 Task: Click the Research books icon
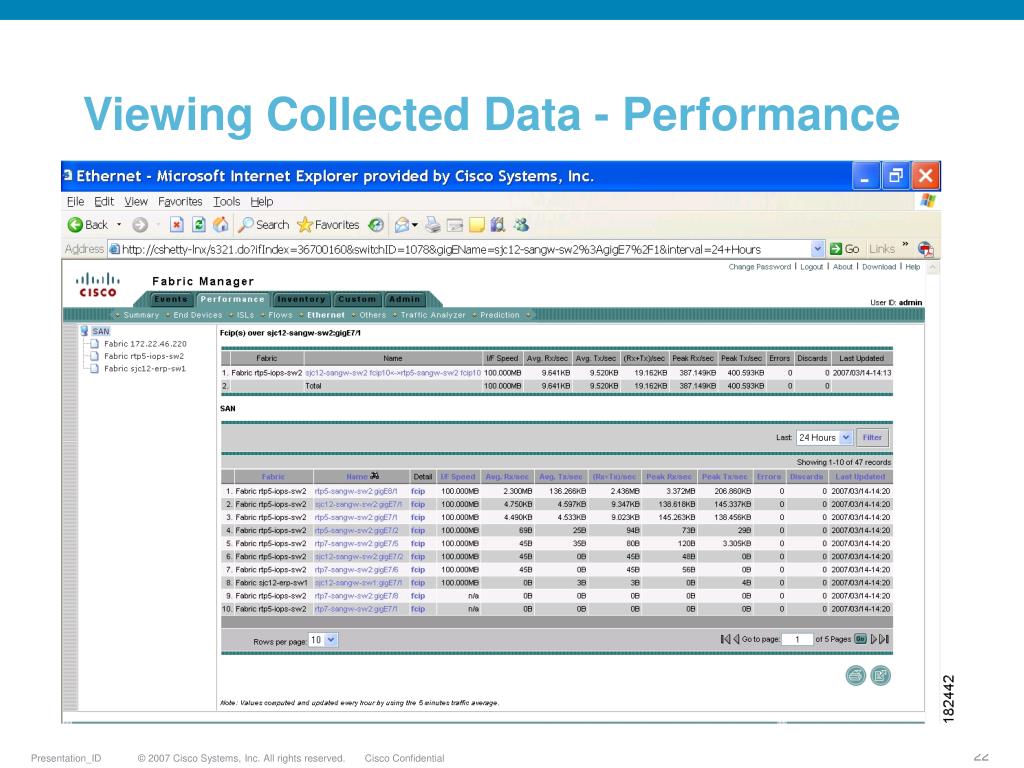pos(498,225)
